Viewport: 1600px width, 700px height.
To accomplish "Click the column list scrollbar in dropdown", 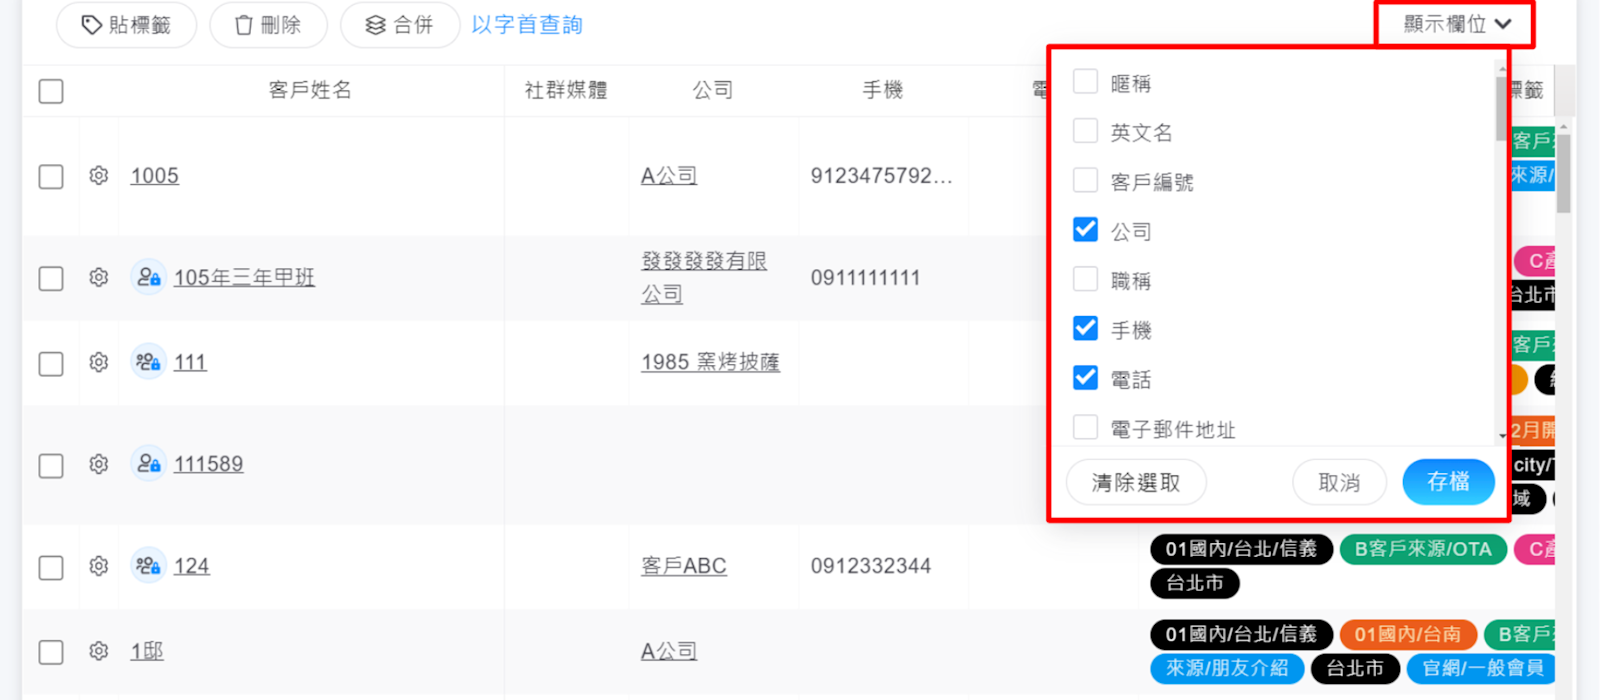I will coord(1501,110).
